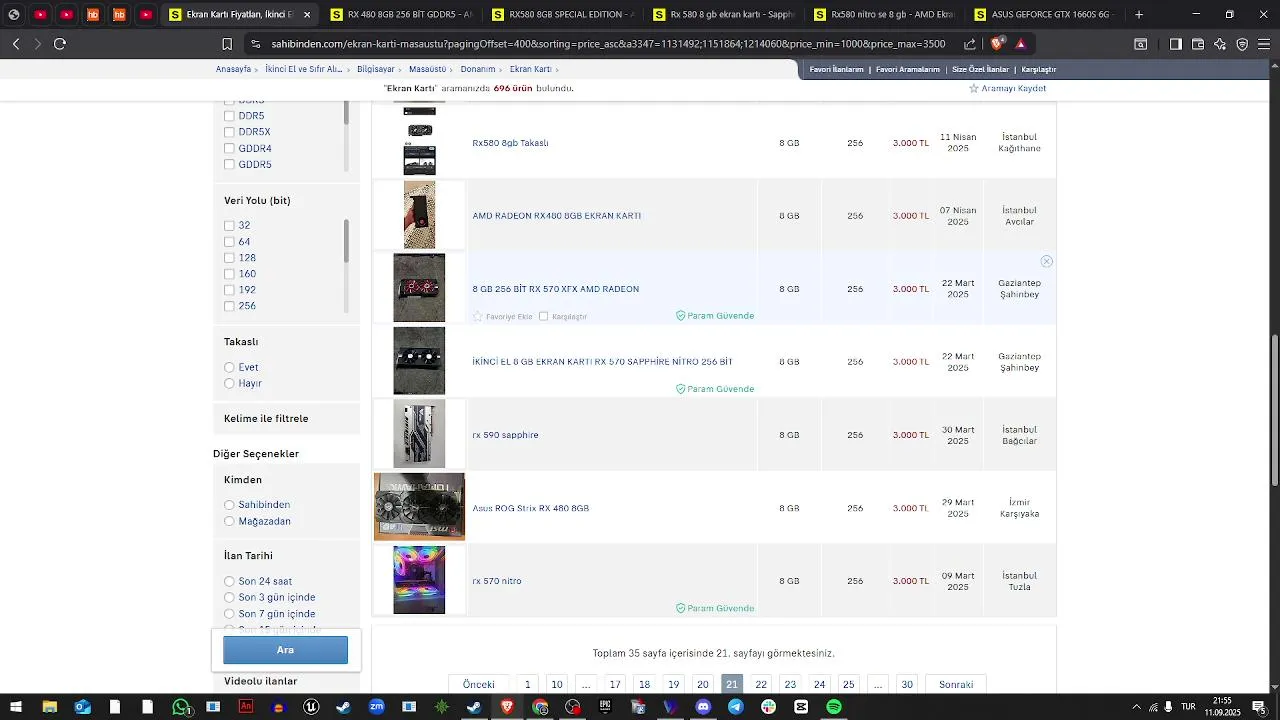This screenshot has height=720, width=1280.
Task: Select Evet under Takaslı
Action: point(229,367)
